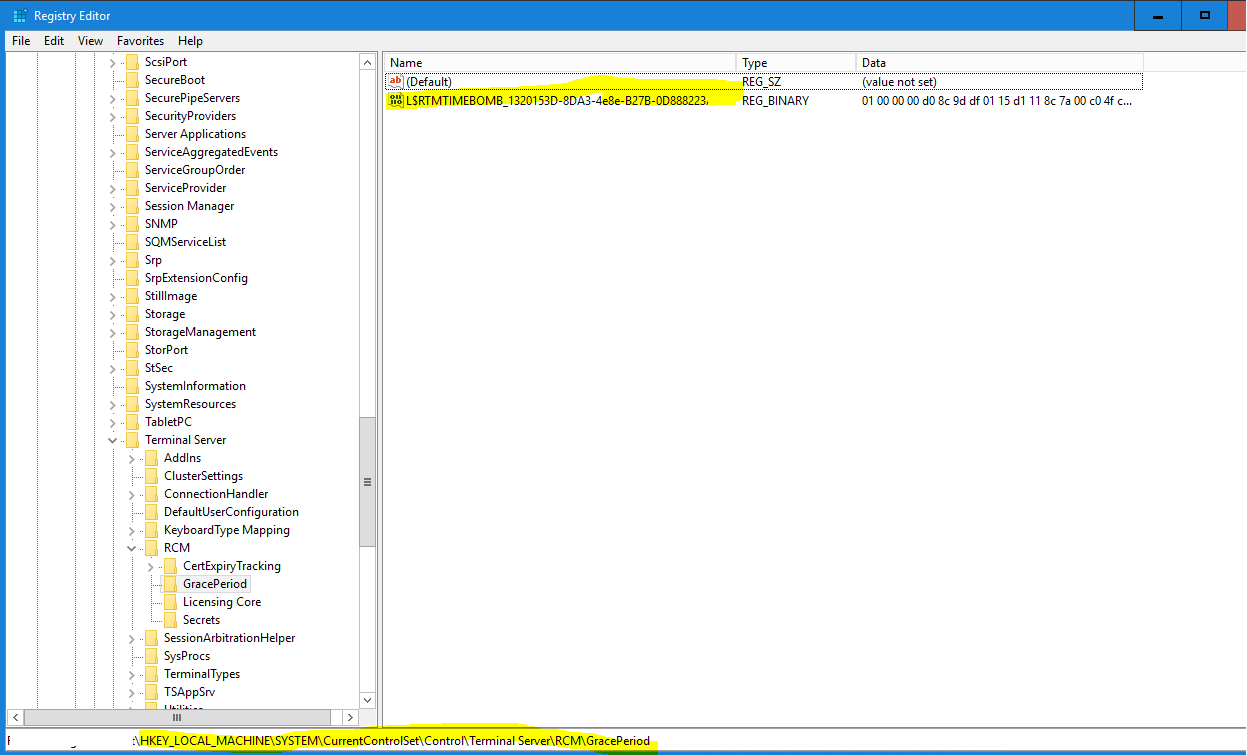Click the ScsiPort folder icon
1247x755 pixels.
tap(132, 62)
